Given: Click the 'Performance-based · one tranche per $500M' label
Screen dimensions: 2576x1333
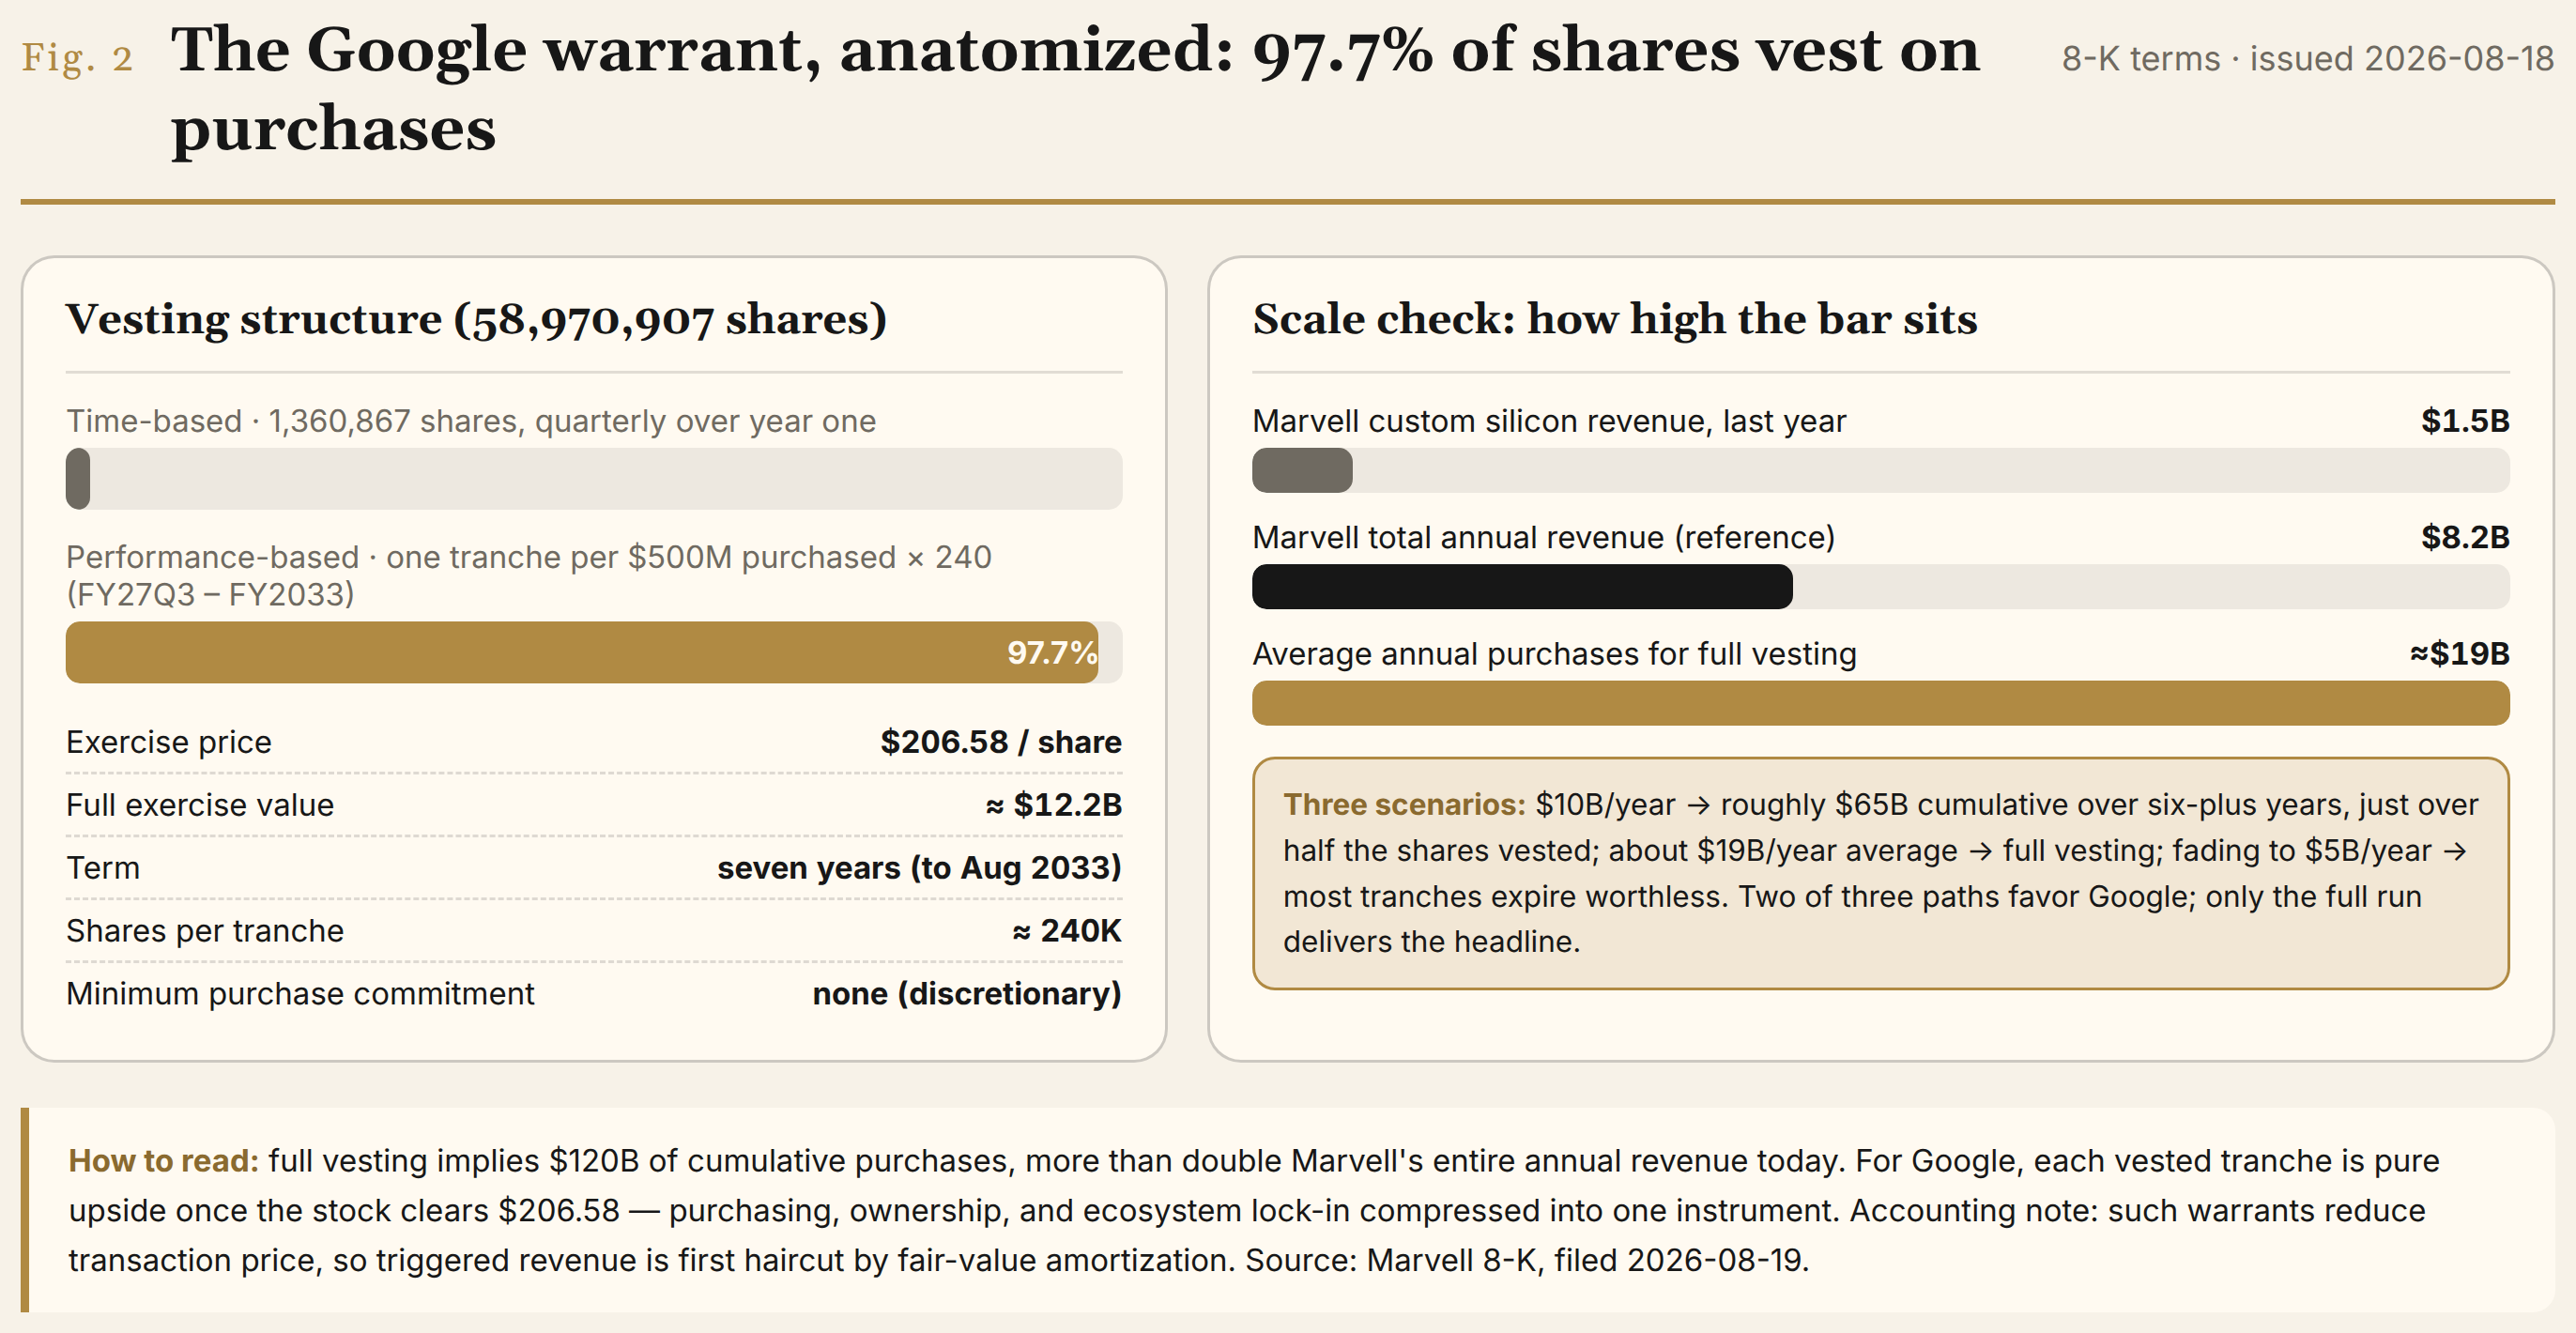Looking at the screenshot, I should point(529,575).
